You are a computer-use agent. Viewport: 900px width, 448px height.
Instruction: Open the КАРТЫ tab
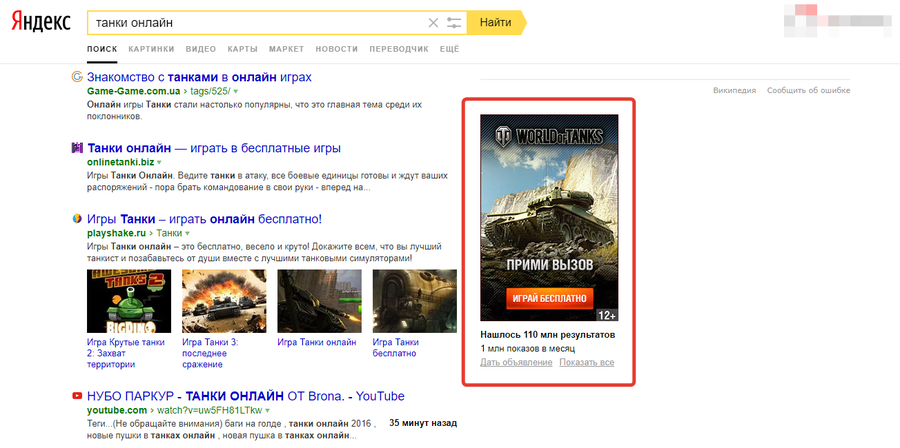click(242, 49)
